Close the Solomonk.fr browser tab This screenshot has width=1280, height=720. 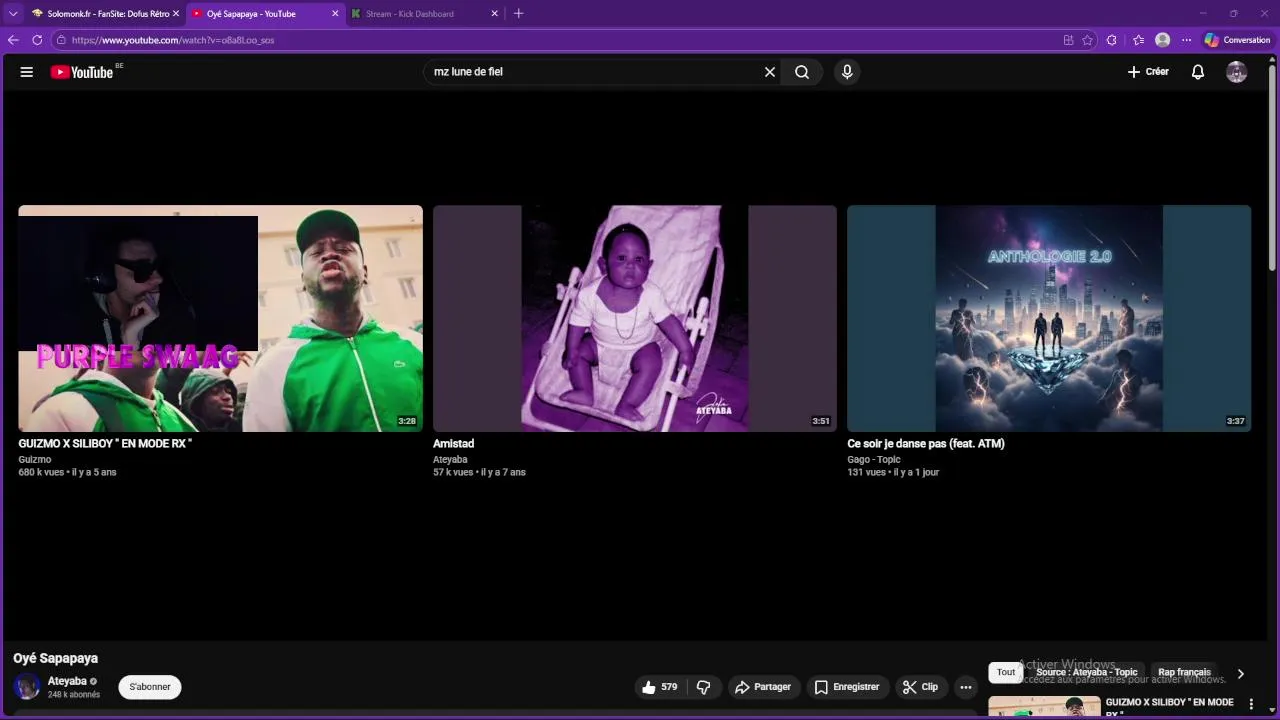176,14
